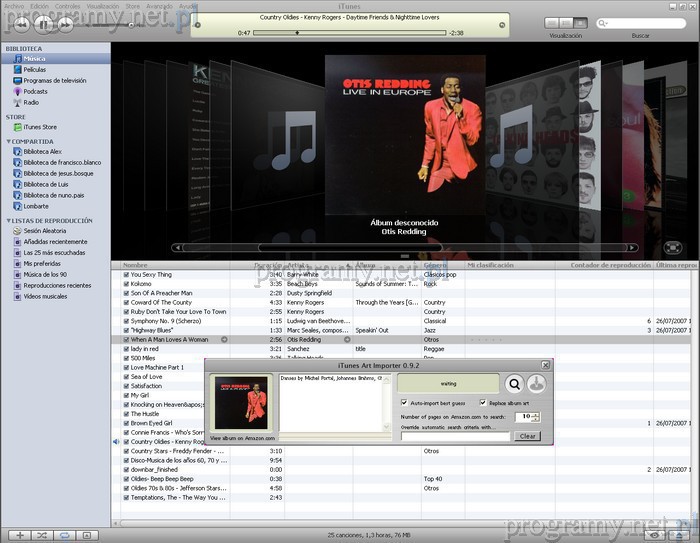Toggle full screen Cover Flow icon
Image resolution: width=700 pixels, height=543 pixels.
pyautogui.click(x=673, y=247)
